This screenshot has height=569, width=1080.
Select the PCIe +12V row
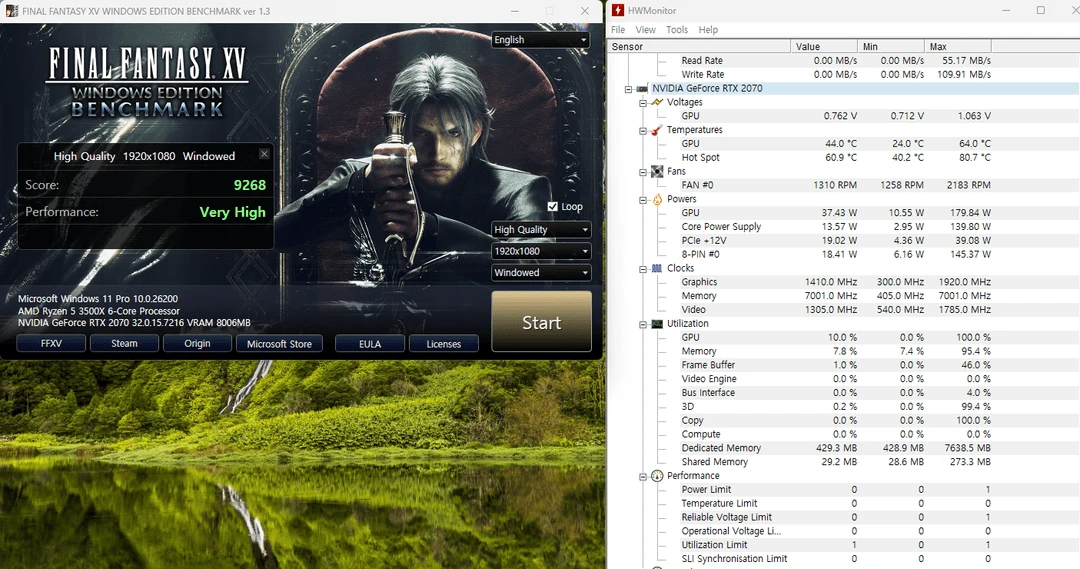tap(835, 240)
